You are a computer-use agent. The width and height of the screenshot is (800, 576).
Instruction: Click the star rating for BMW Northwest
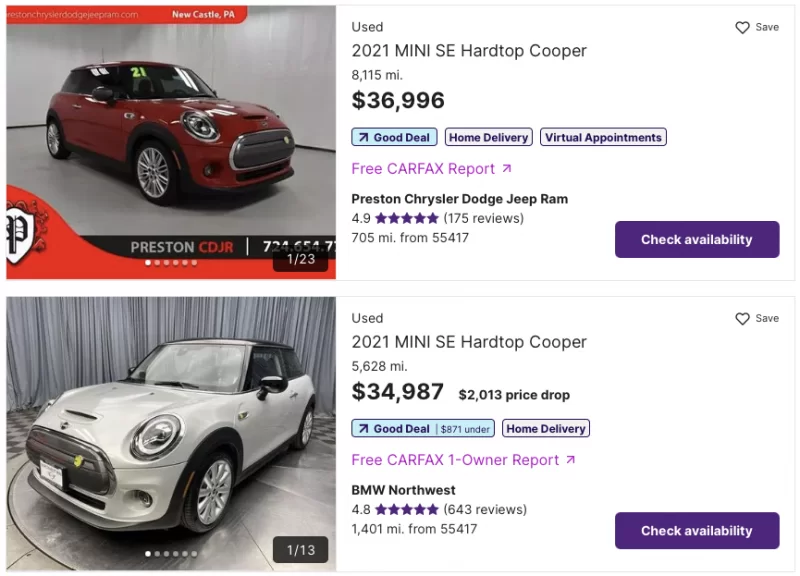pos(406,509)
